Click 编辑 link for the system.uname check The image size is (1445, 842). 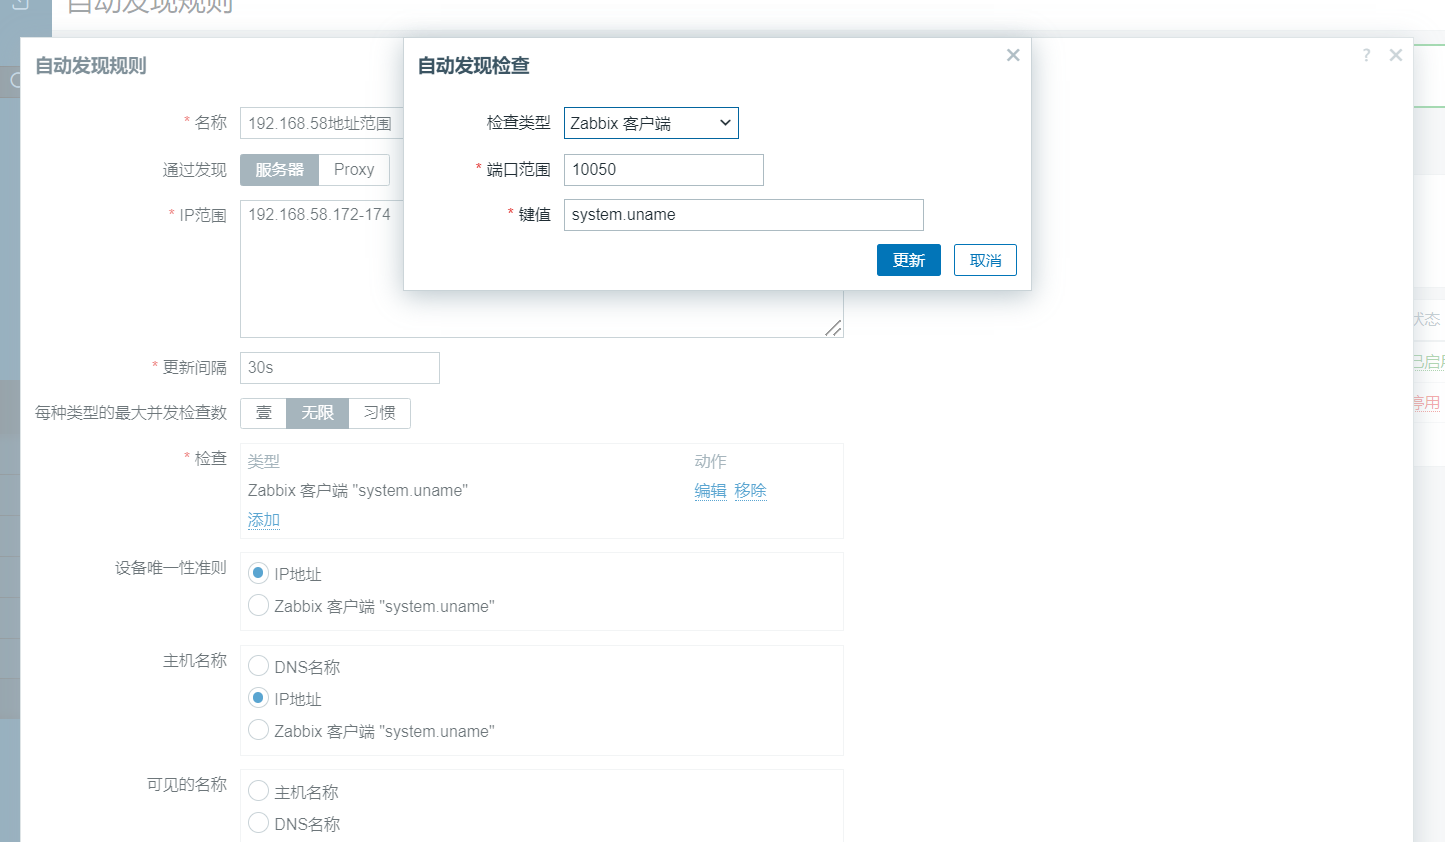(x=711, y=491)
